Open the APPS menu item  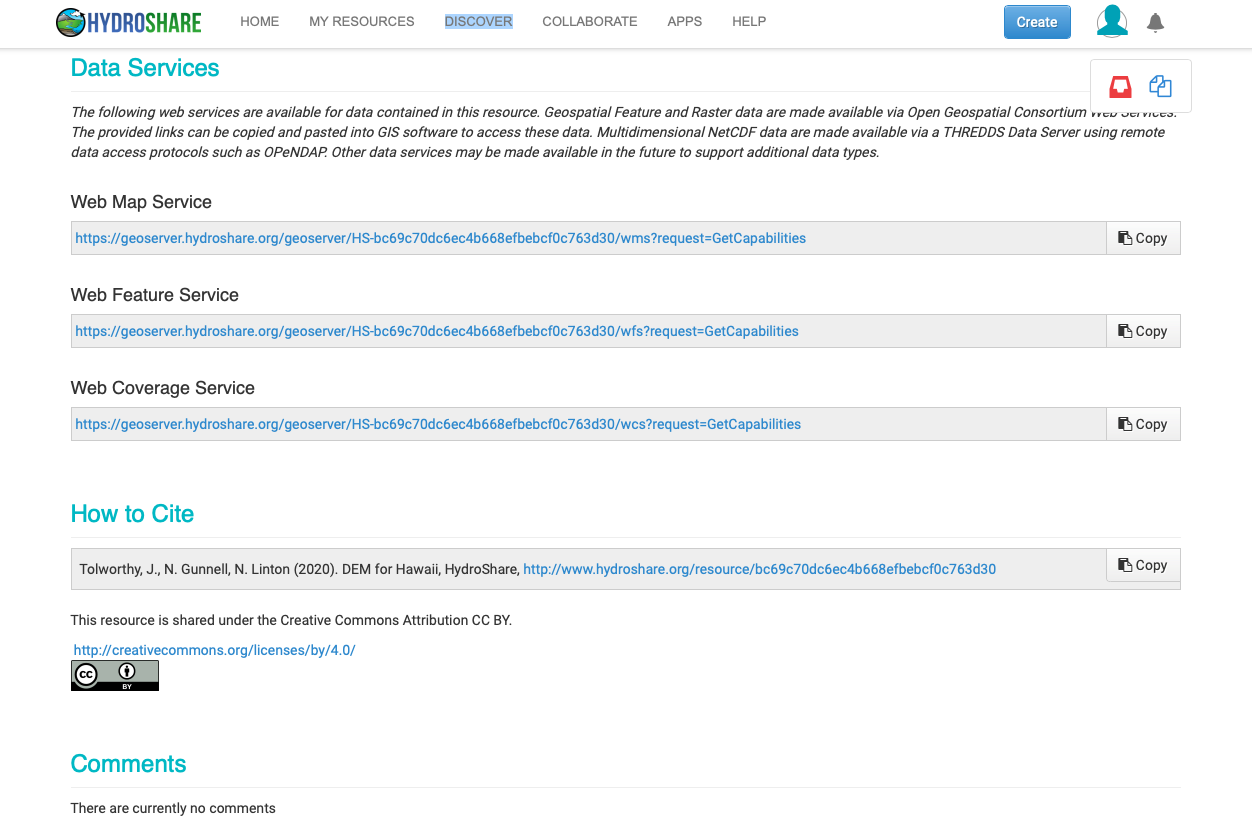click(x=685, y=21)
